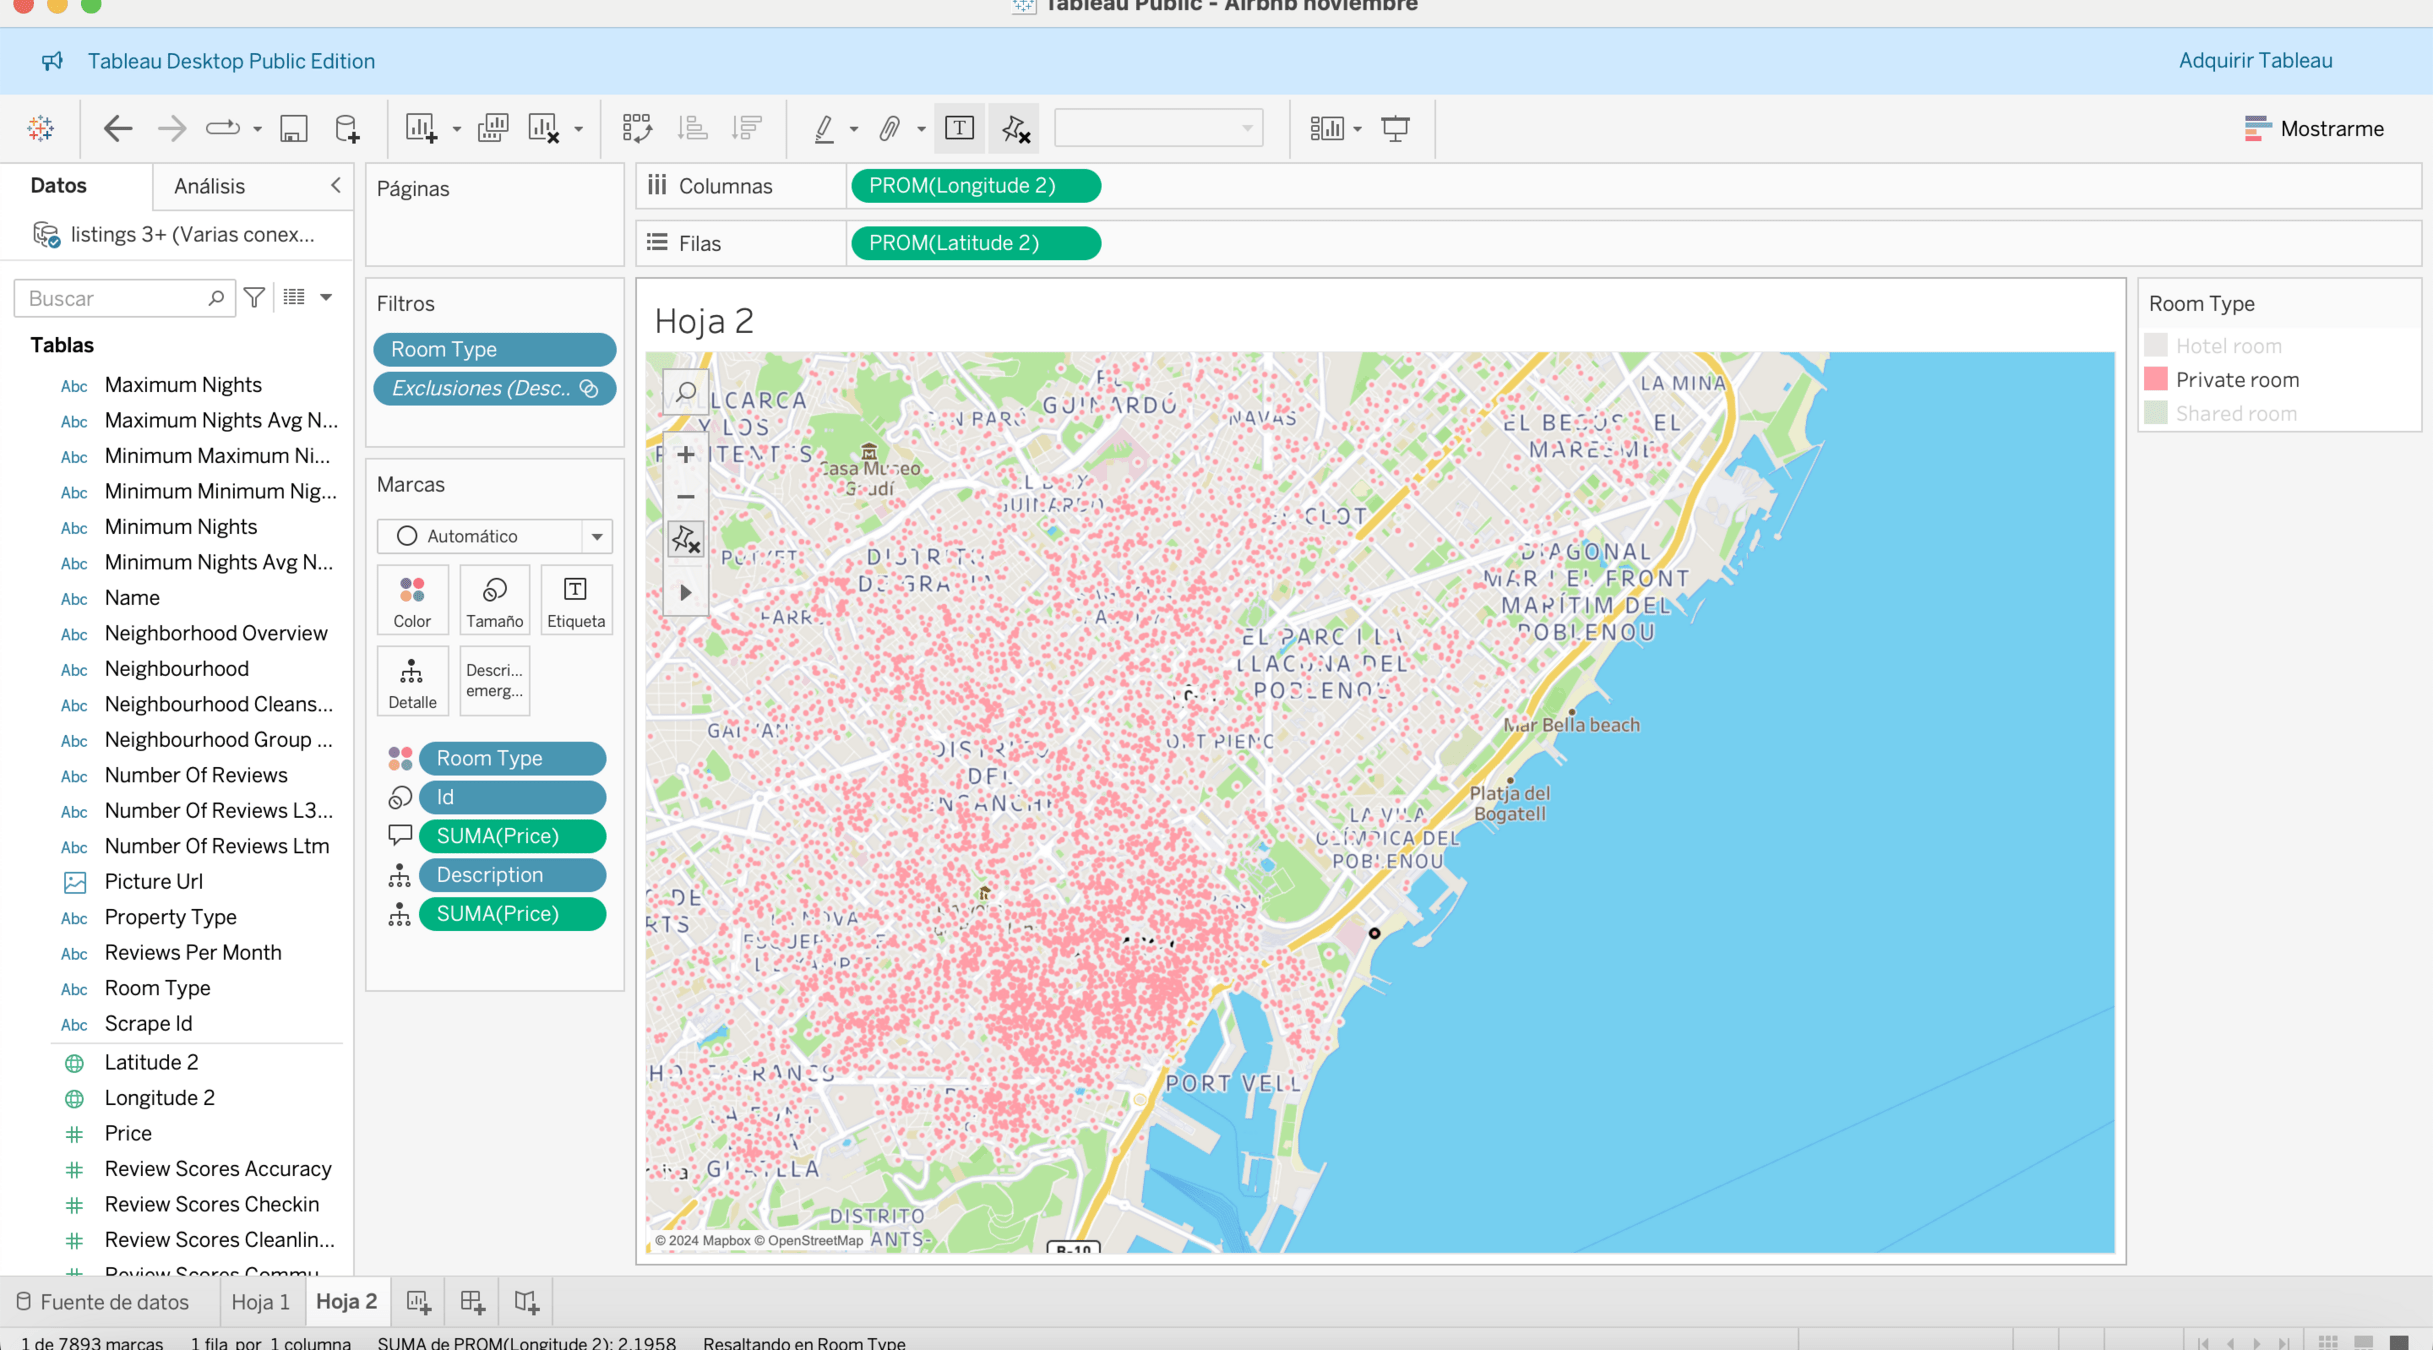This screenshot has width=2433, height=1350.
Task: Click the map search magnifier icon
Action: tap(686, 392)
